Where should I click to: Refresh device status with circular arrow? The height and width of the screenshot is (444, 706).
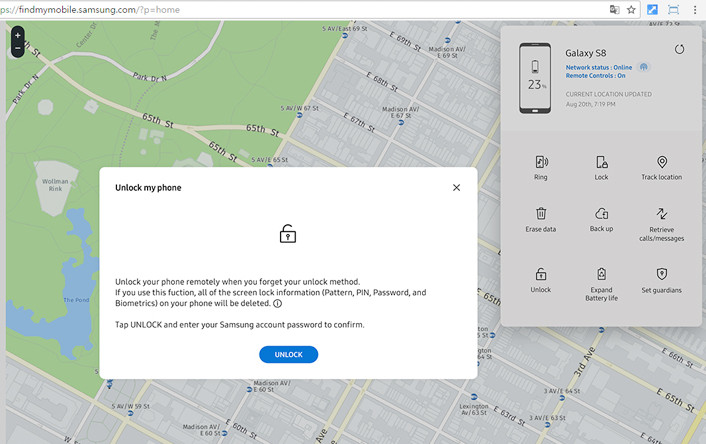point(679,50)
